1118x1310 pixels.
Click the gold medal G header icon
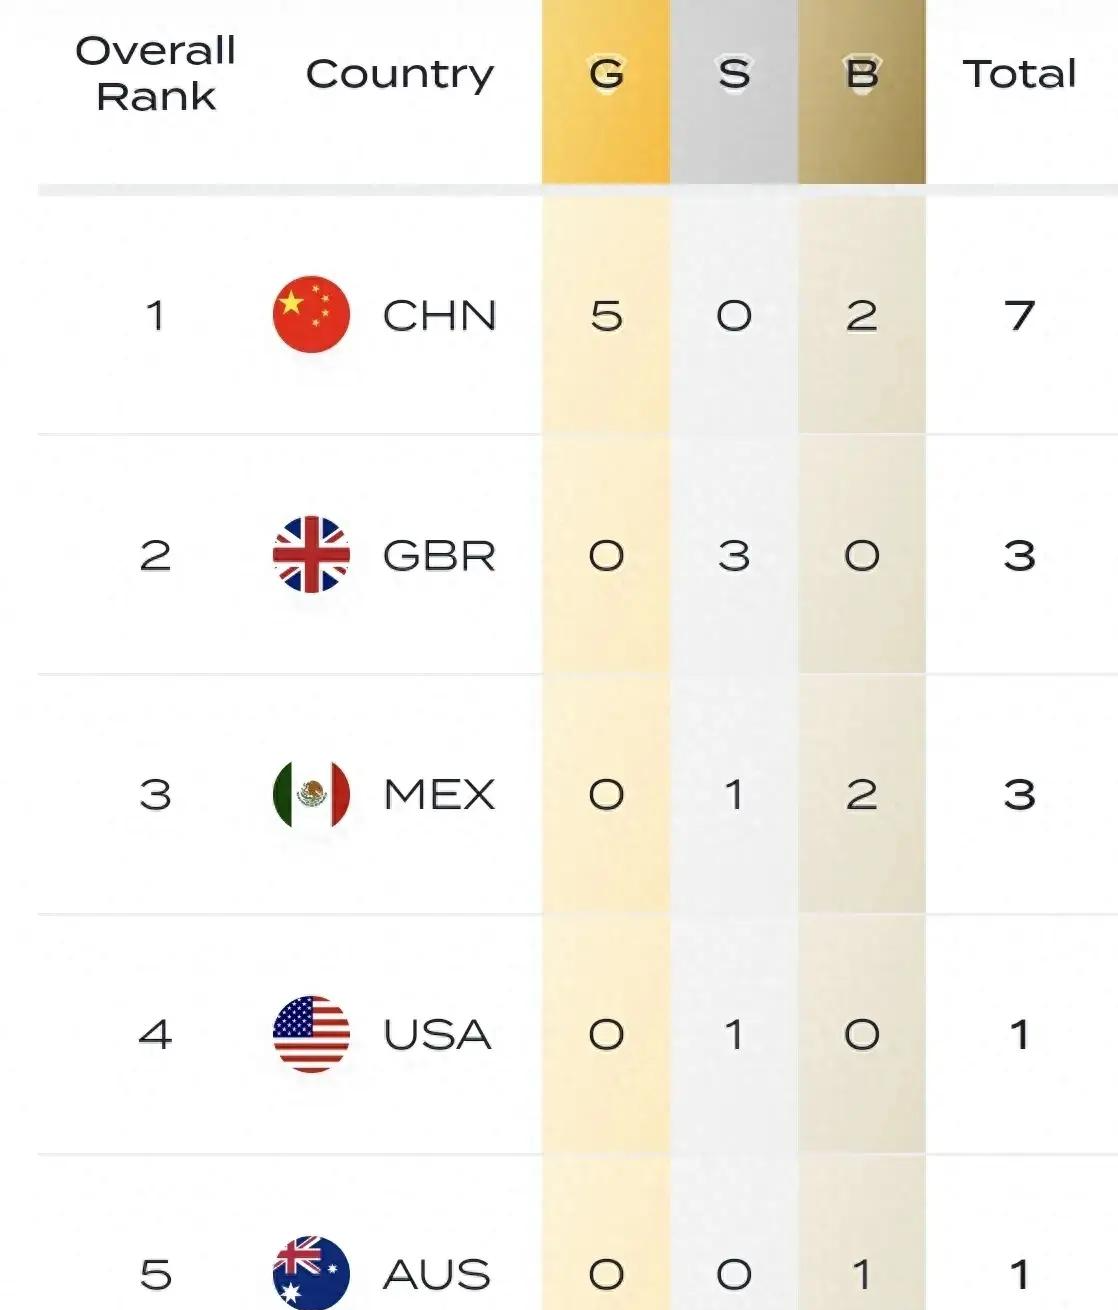(606, 74)
